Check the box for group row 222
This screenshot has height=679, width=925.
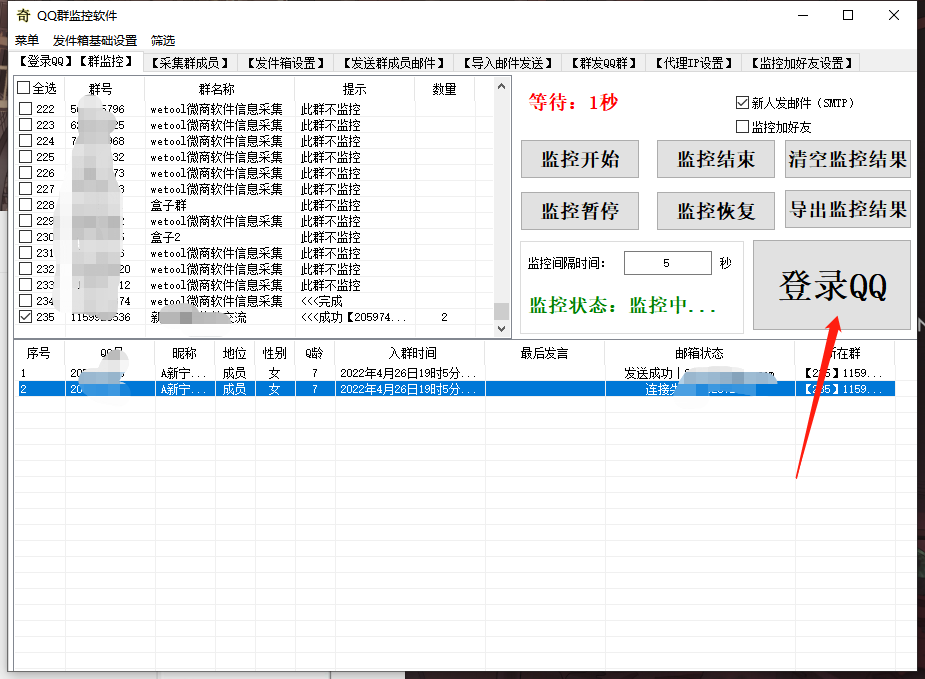[25, 109]
